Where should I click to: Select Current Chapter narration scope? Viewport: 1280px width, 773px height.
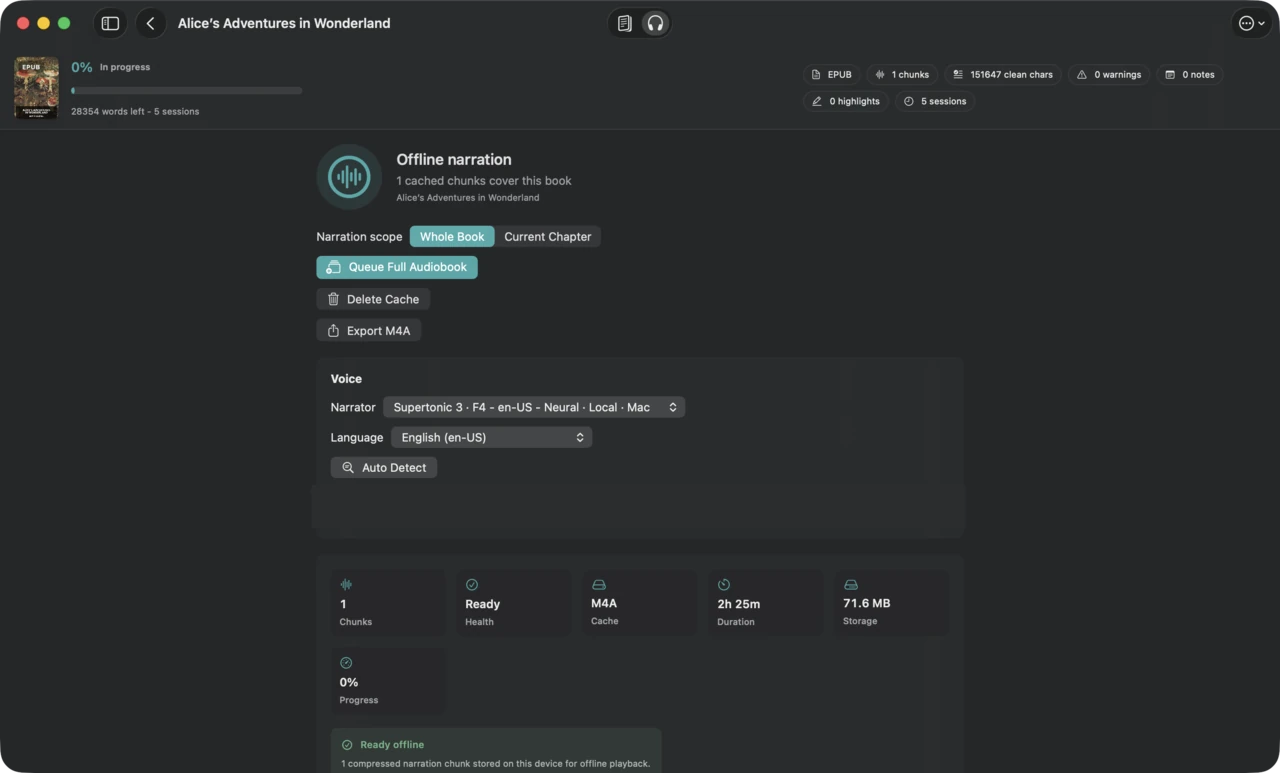[547, 237]
